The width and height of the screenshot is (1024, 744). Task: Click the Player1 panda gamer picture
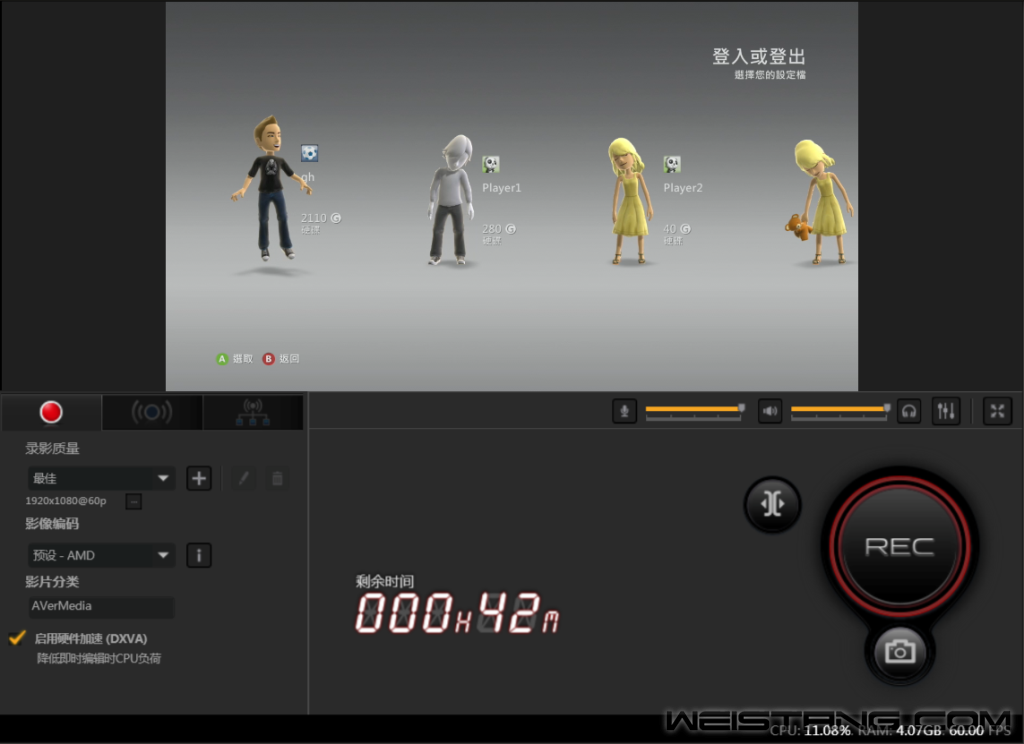point(491,164)
